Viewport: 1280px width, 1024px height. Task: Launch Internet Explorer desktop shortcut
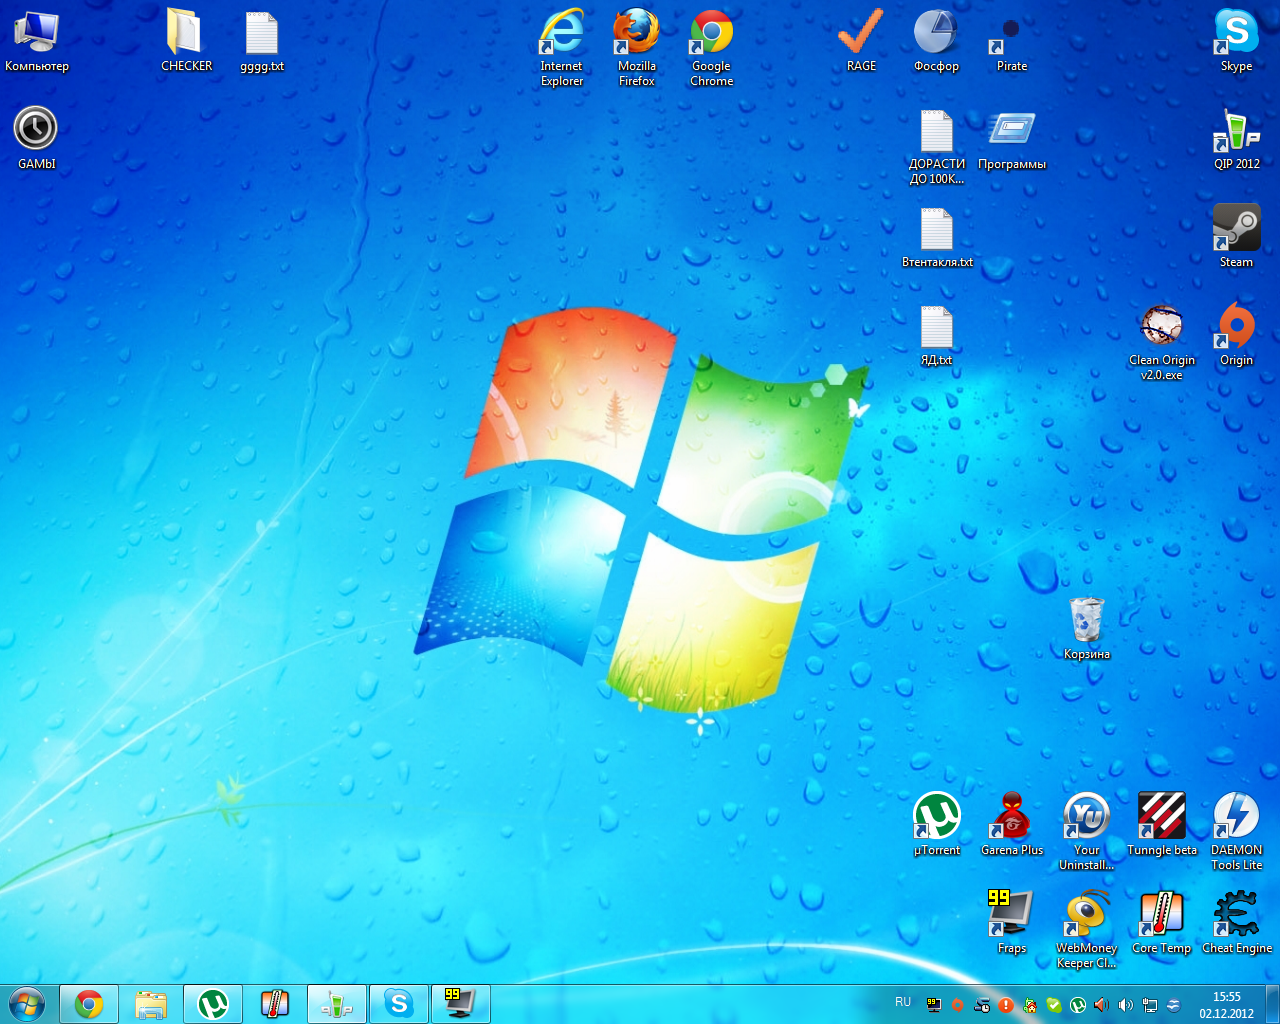(562, 48)
